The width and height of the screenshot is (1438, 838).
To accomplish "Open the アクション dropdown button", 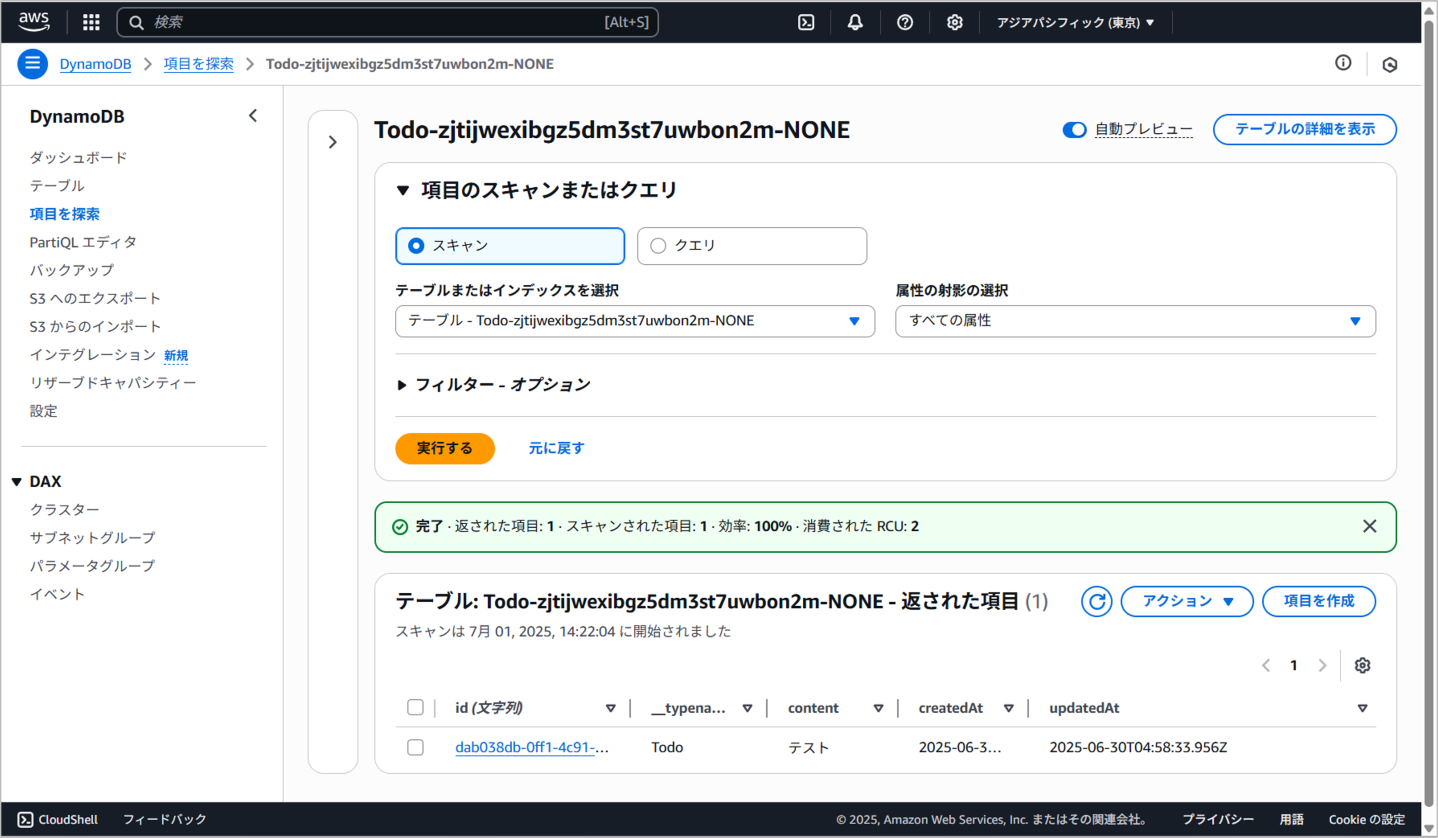I will click(1187, 601).
